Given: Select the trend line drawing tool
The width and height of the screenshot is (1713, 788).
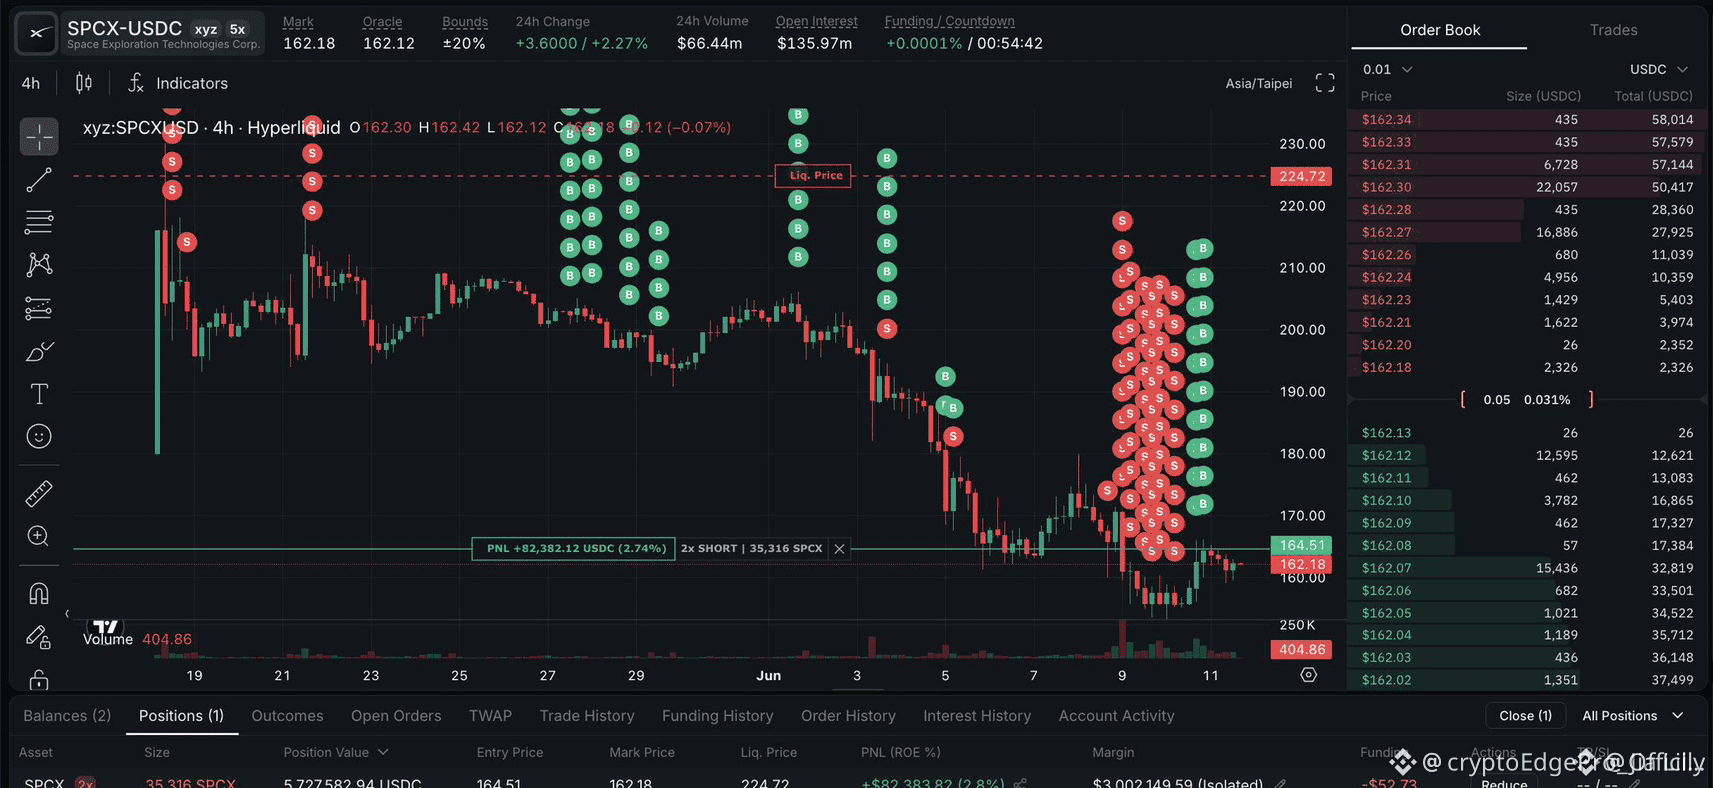Looking at the screenshot, I should pos(39,180).
